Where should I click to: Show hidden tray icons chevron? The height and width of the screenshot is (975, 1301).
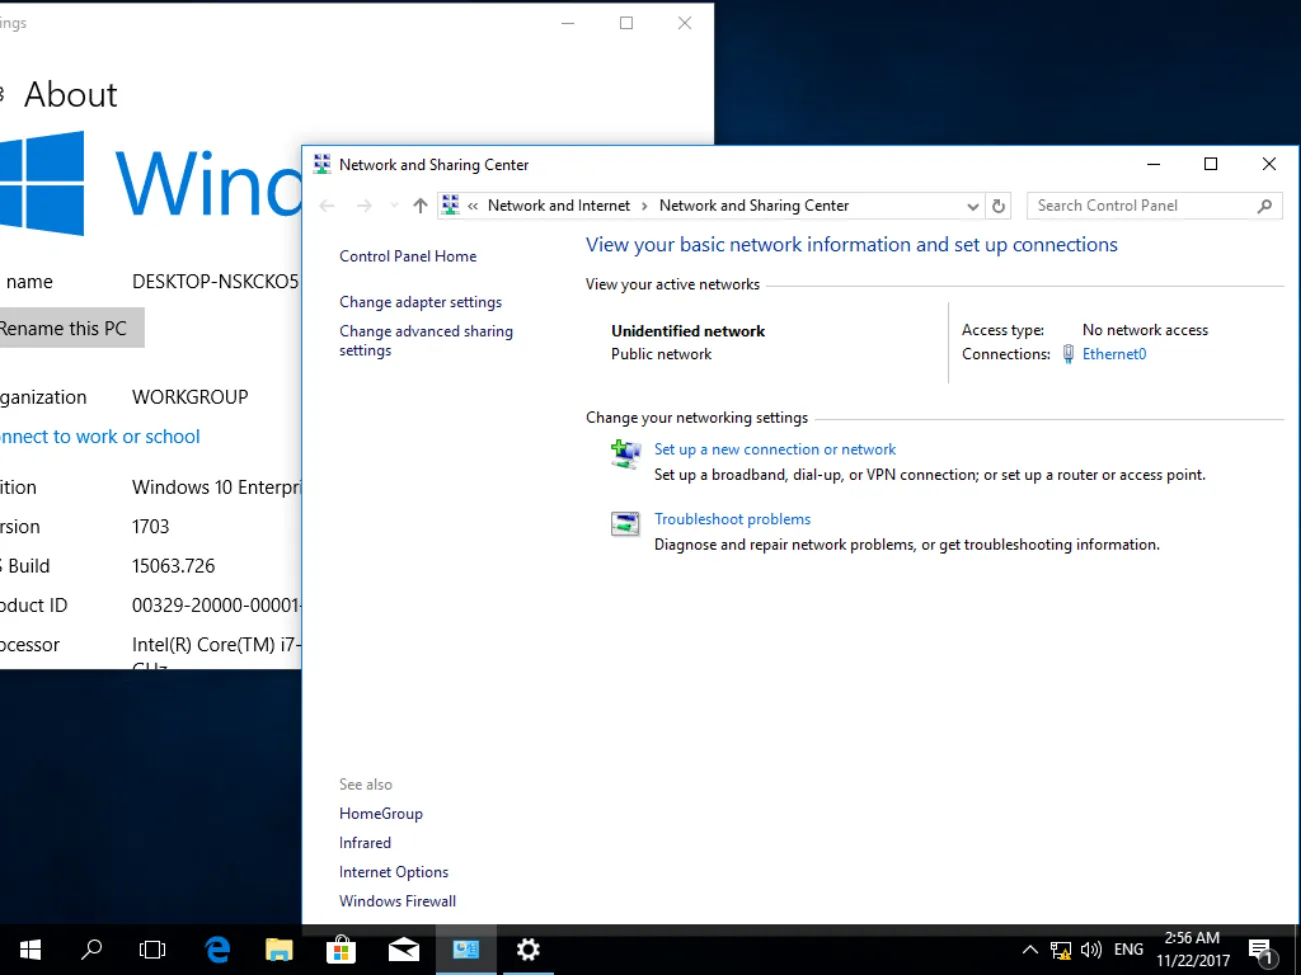coord(1030,950)
